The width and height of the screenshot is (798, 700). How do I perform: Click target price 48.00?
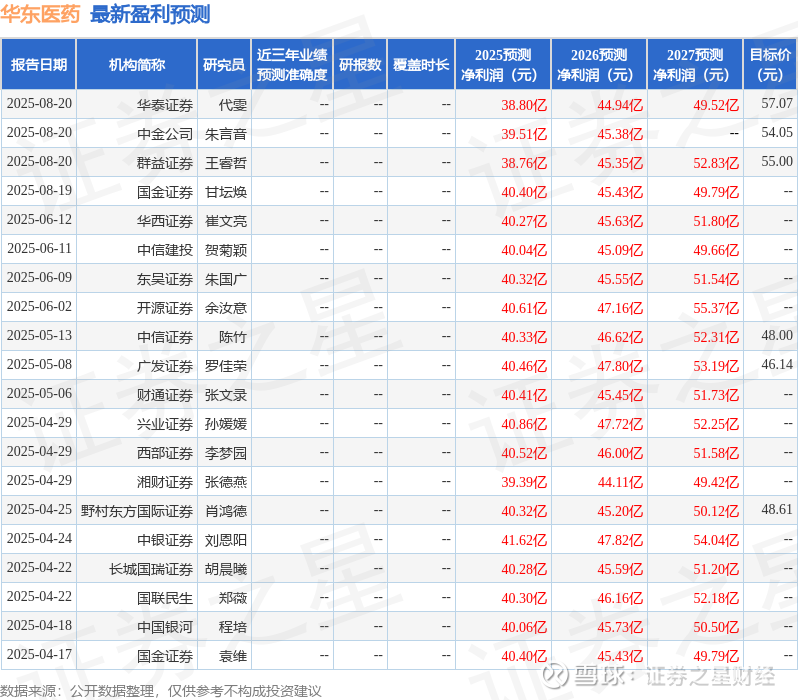coord(777,335)
